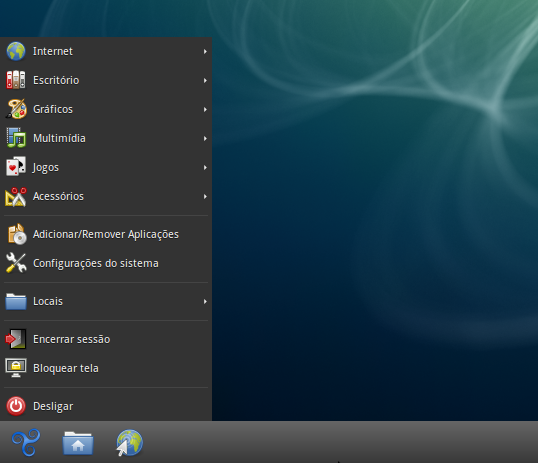Click the red Desligar power icon
The height and width of the screenshot is (463, 538).
coord(16,406)
